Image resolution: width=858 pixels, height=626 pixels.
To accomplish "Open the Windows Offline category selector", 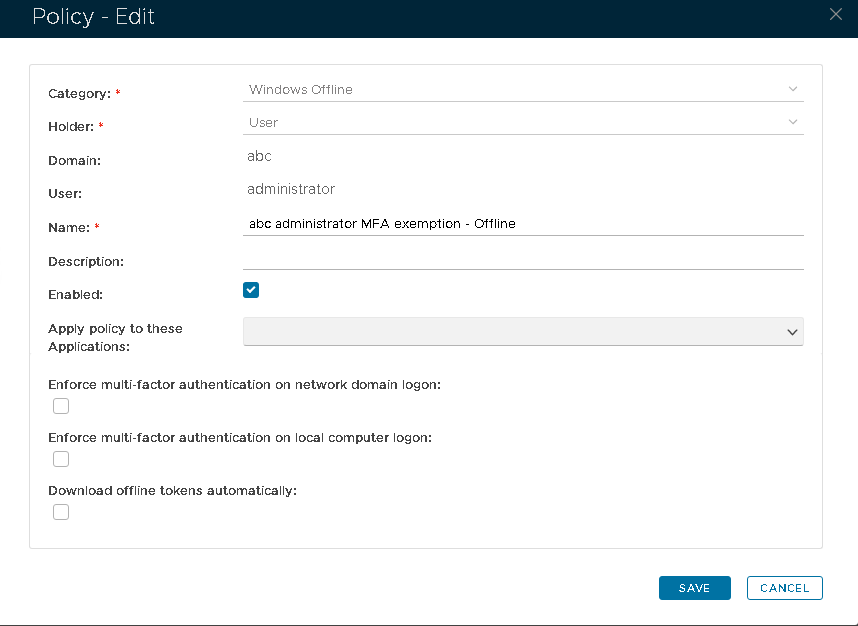I will 520,89.
